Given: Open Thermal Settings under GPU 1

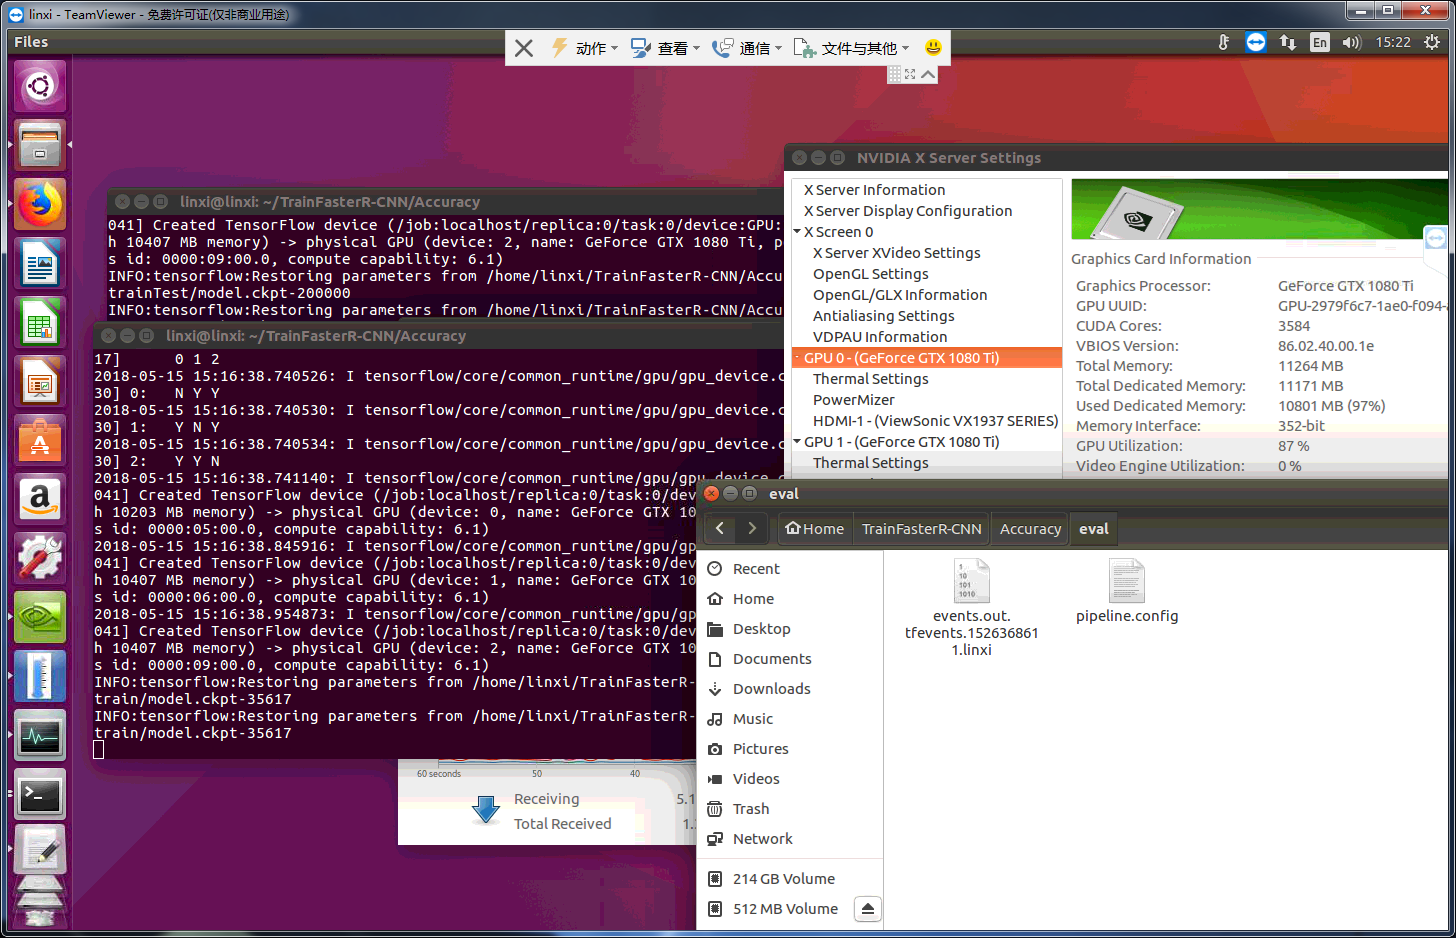Looking at the screenshot, I should click(870, 463).
